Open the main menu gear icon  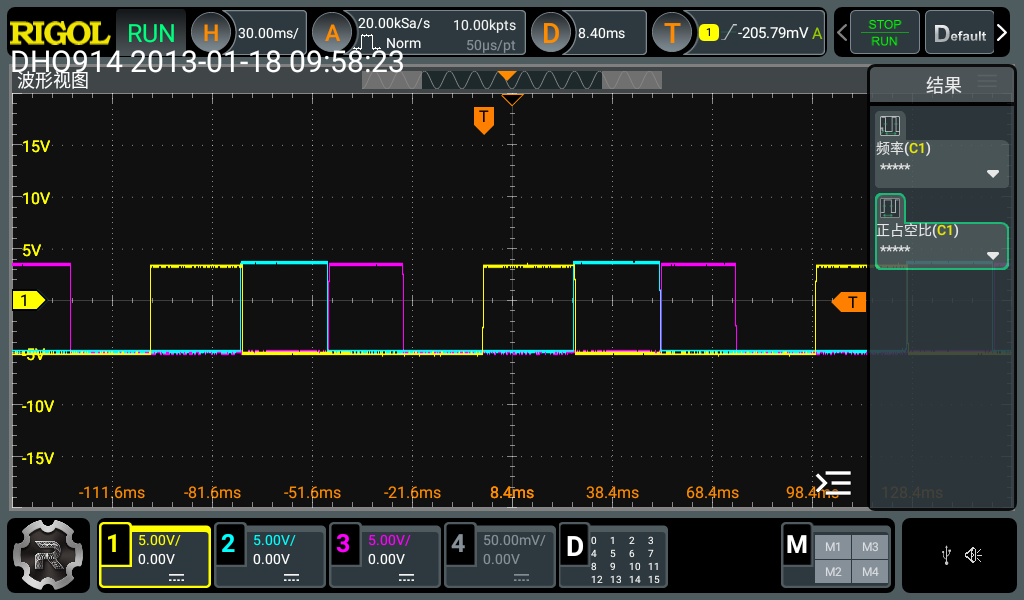pyautogui.click(x=47, y=555)
